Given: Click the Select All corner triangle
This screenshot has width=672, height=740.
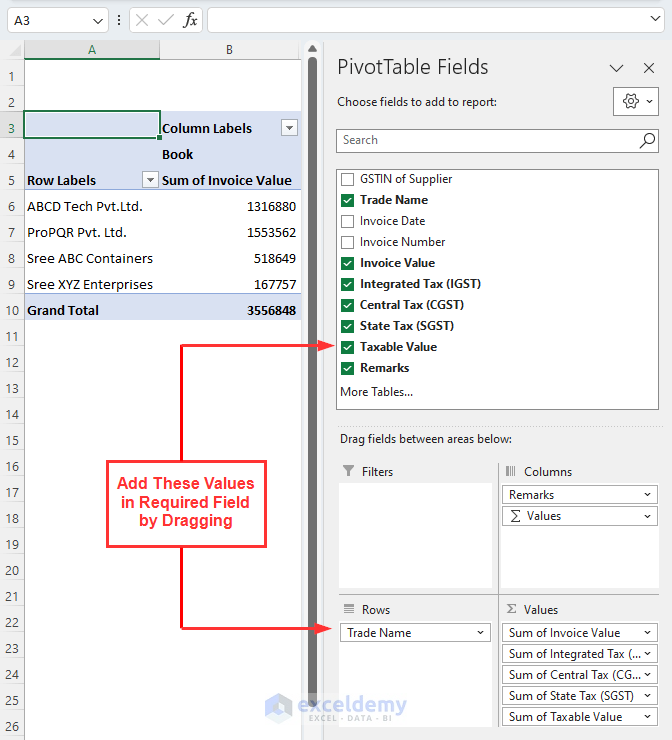Looking at the screenshot, I should coord(15,50).
